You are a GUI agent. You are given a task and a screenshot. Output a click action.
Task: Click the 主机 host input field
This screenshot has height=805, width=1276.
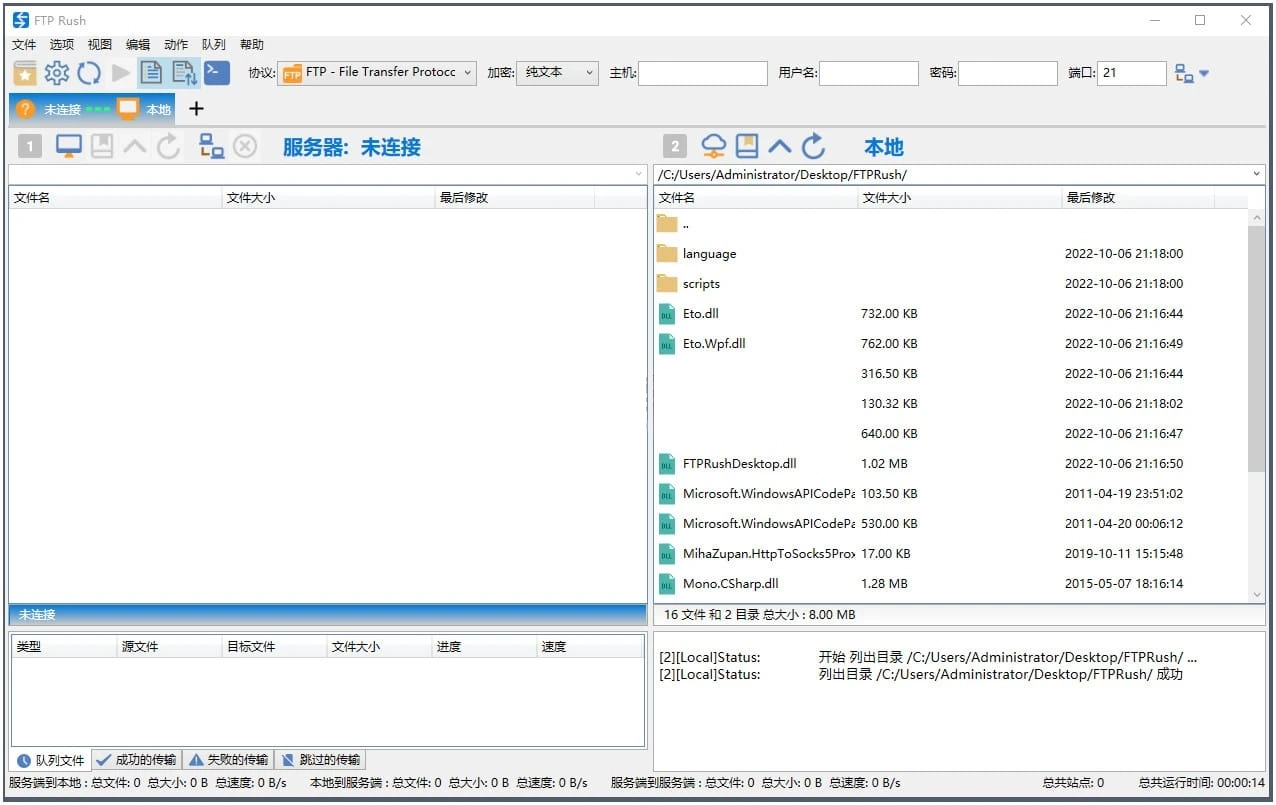tap(702, 73)
